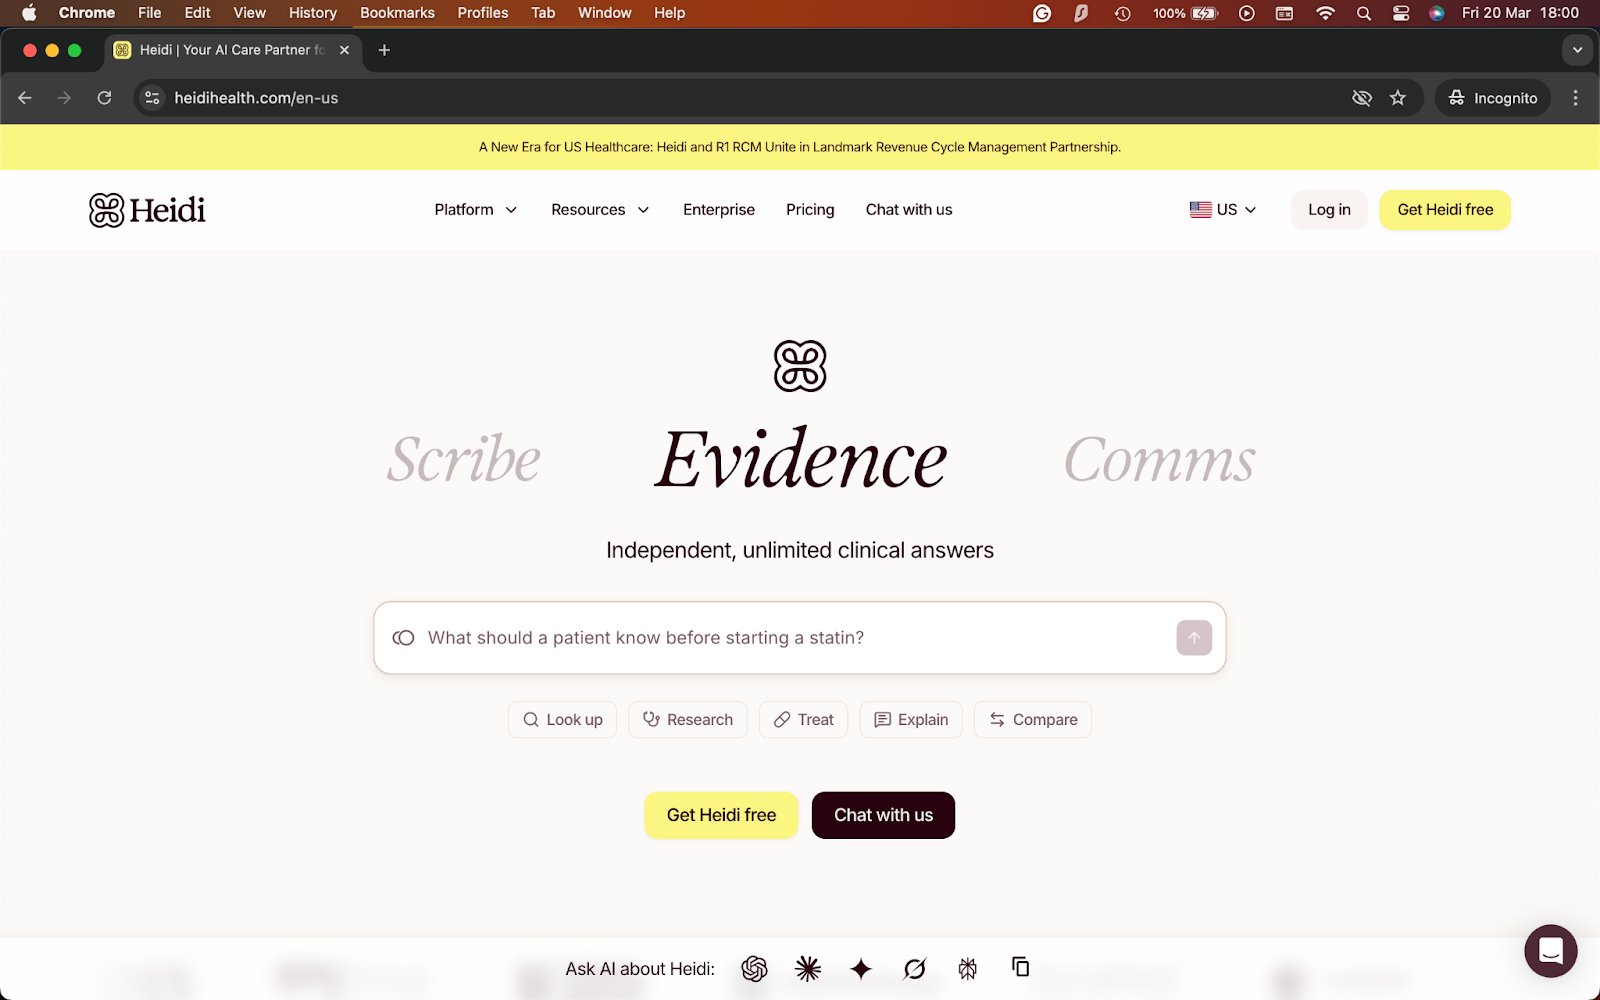
Task: Switch to the Scribe heading
Action: (x=464, y=460)
